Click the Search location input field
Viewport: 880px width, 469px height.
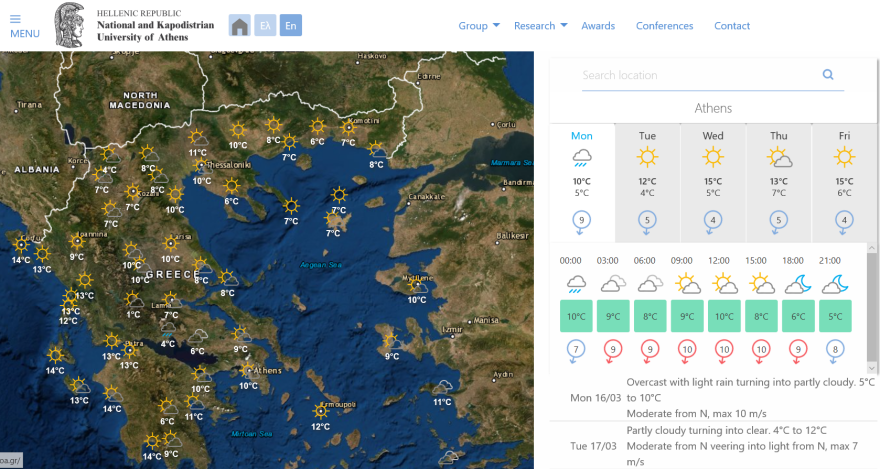[698, 75]
